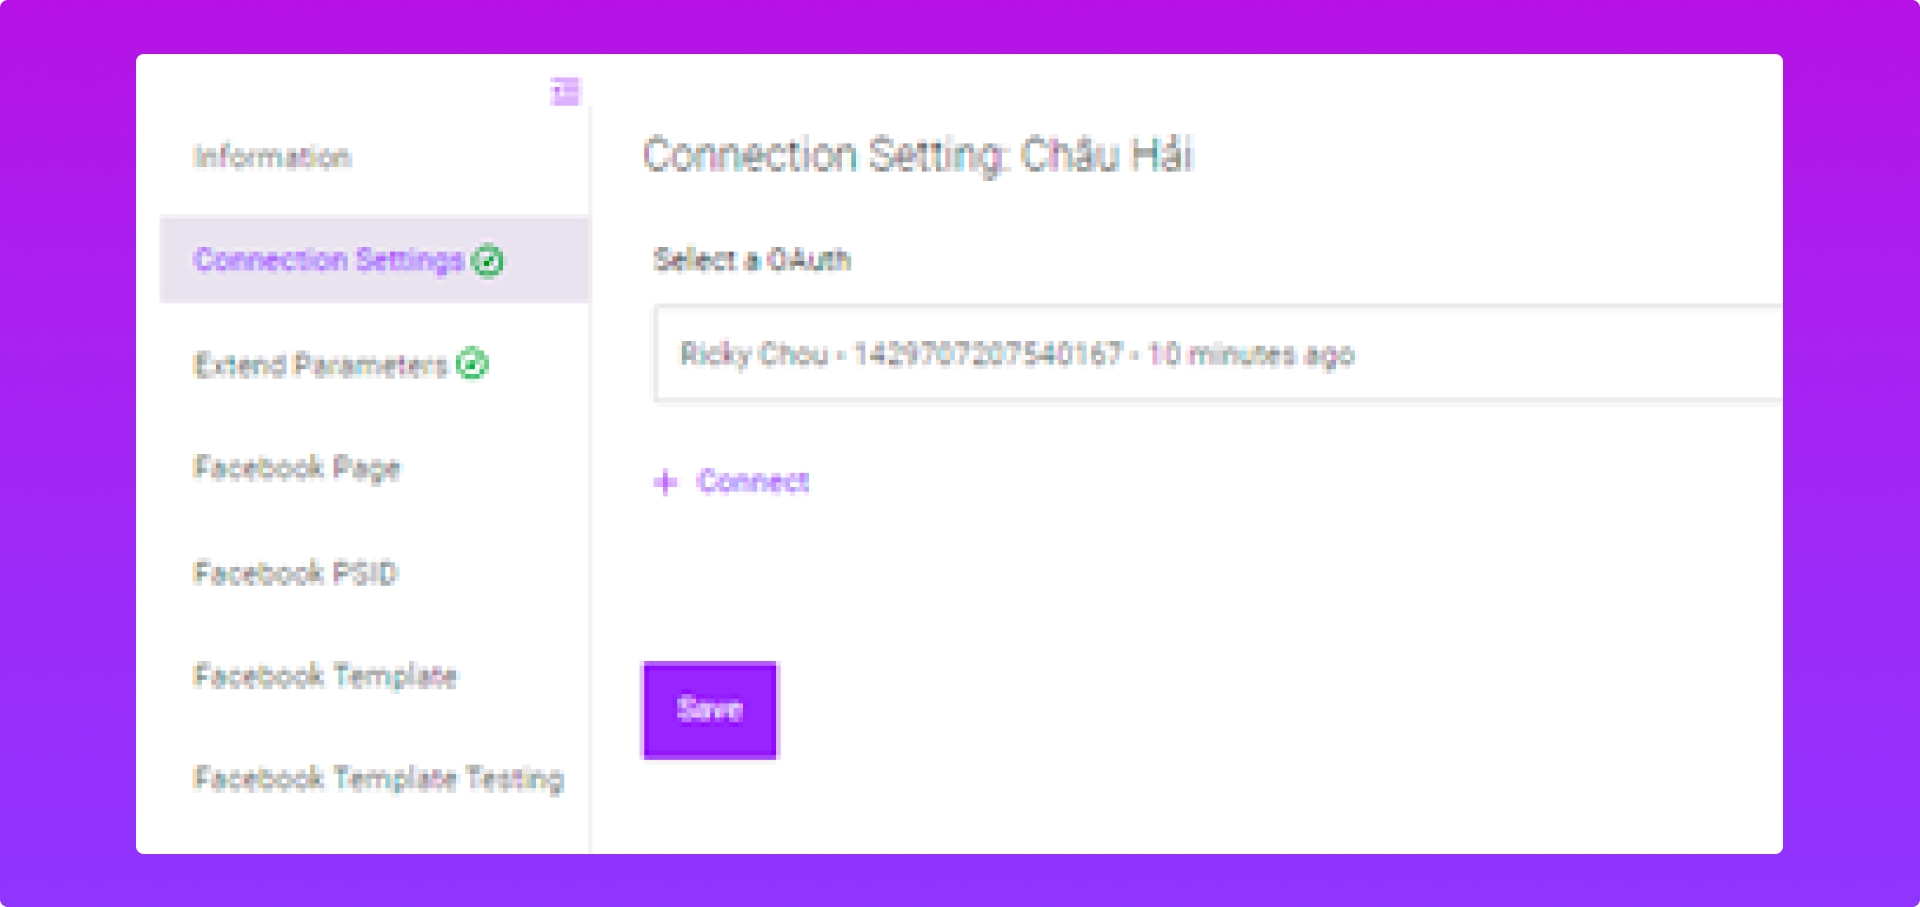Open Facebook Template settings
Image resolution: width=1920 pixels, height=907 pixels.
(325, 676)
